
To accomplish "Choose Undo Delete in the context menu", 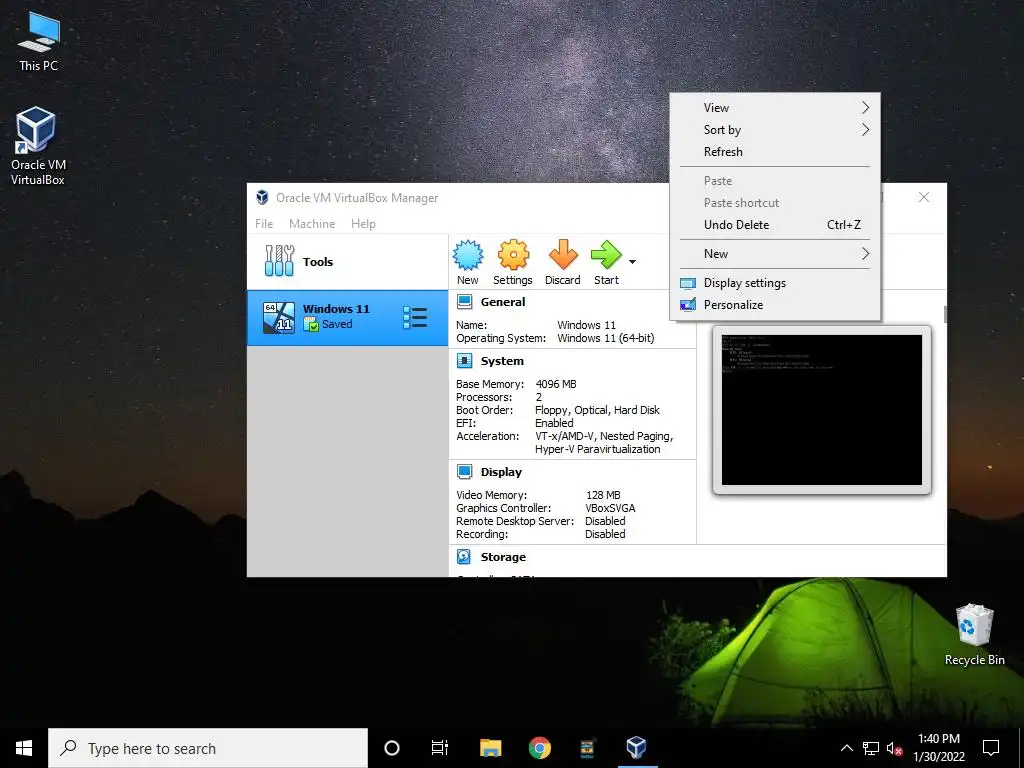I will click(775, 225).
